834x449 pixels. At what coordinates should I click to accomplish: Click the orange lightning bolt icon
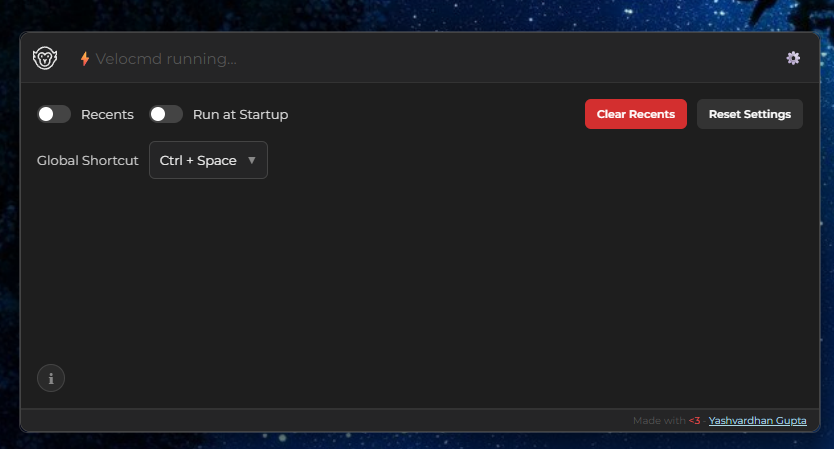(x=85, y=59)
